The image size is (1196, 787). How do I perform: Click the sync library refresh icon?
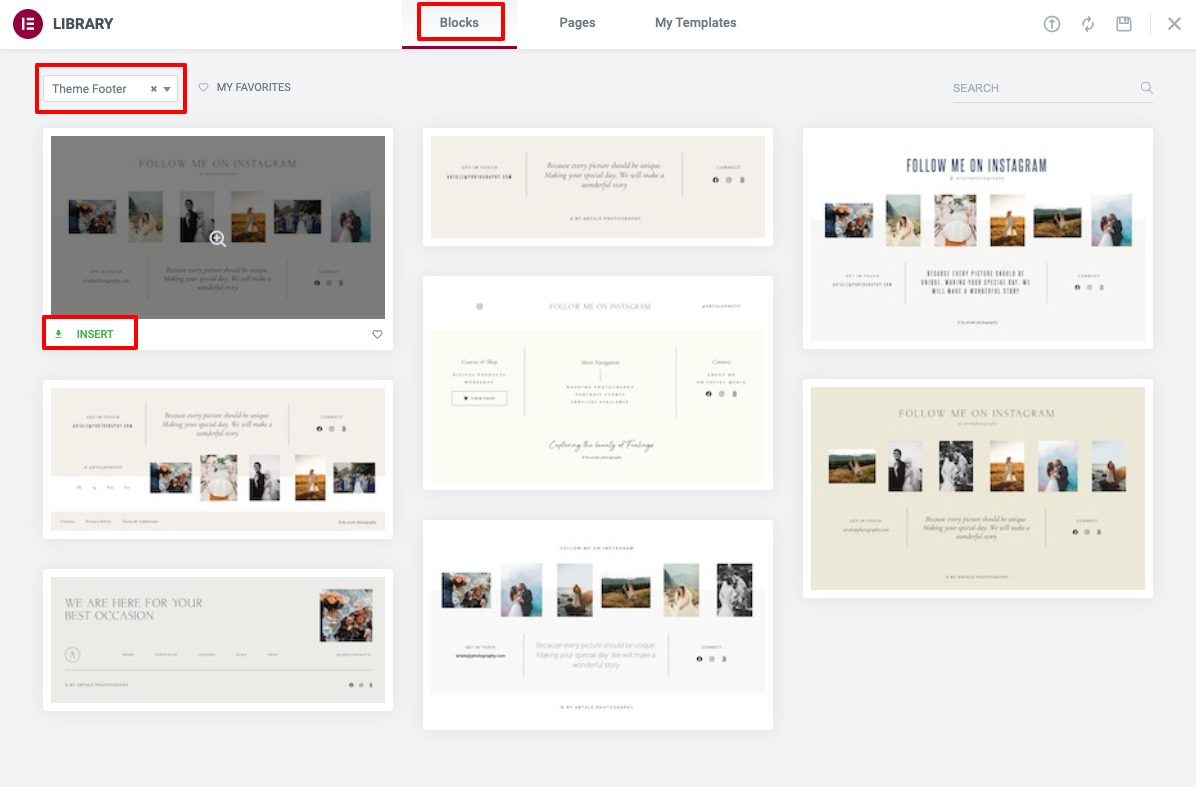click(1088, 23)
